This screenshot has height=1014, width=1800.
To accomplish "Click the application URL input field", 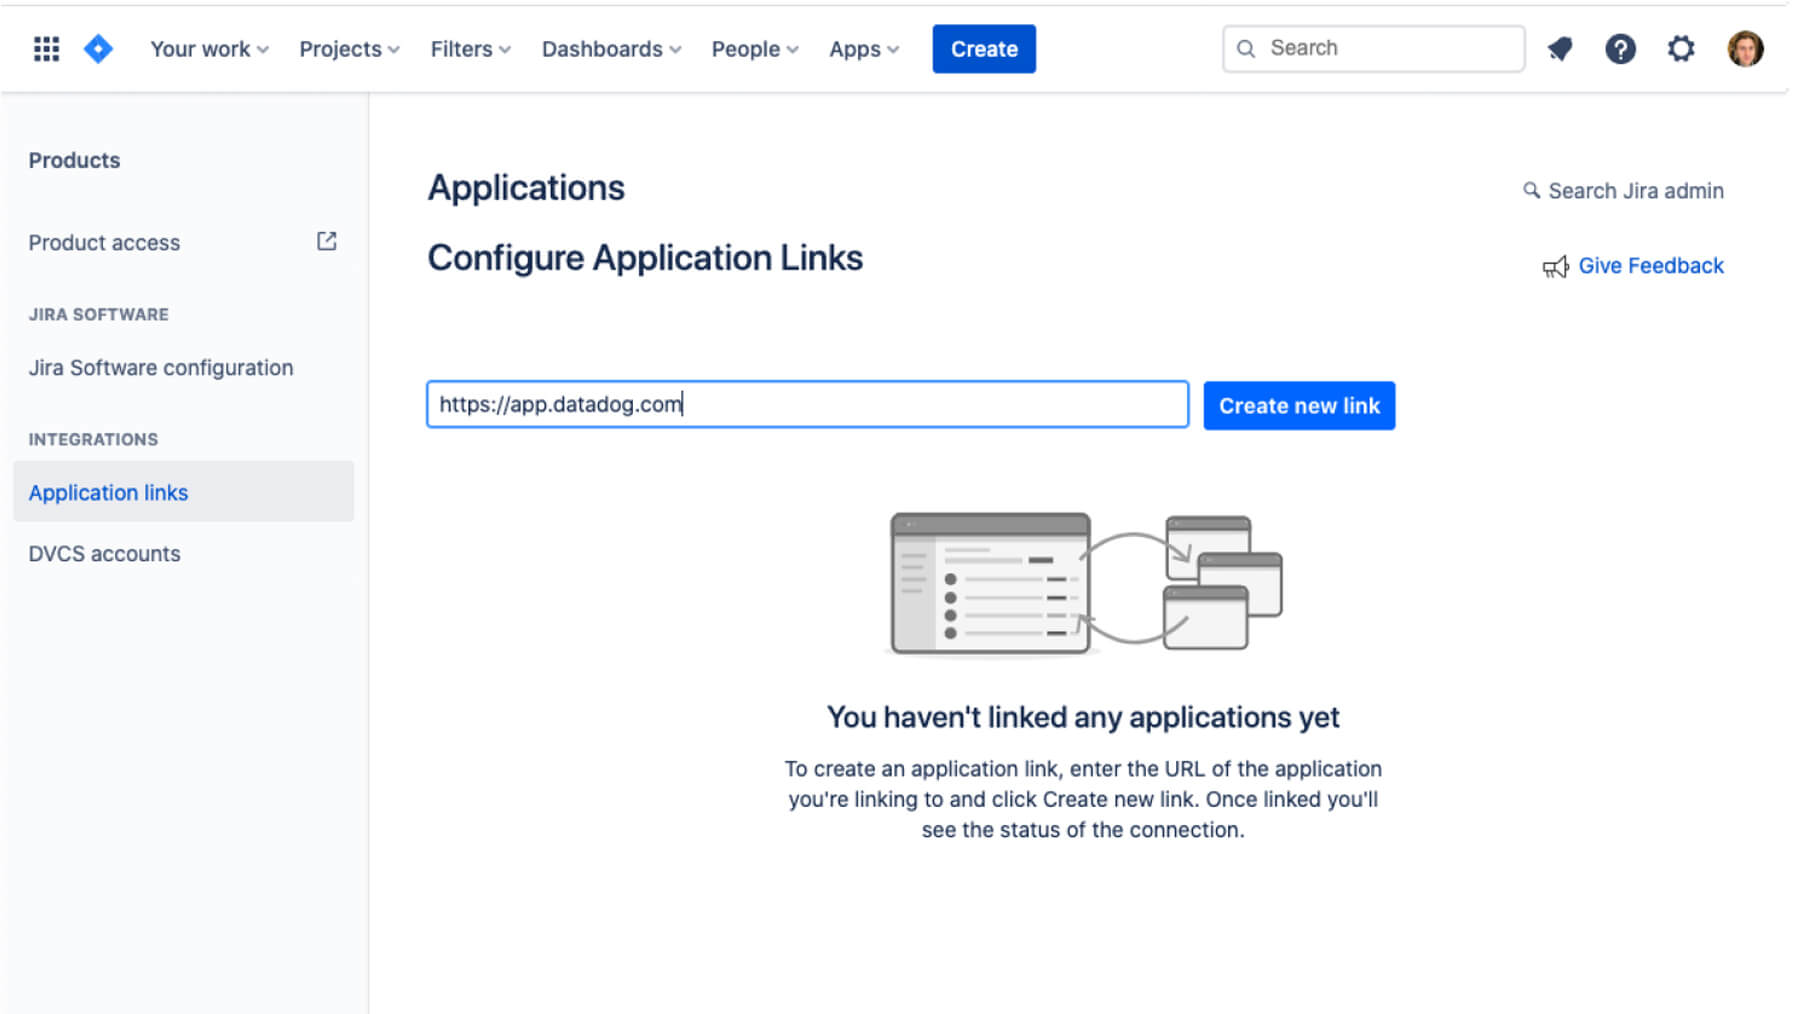I will tap(807, 405).
